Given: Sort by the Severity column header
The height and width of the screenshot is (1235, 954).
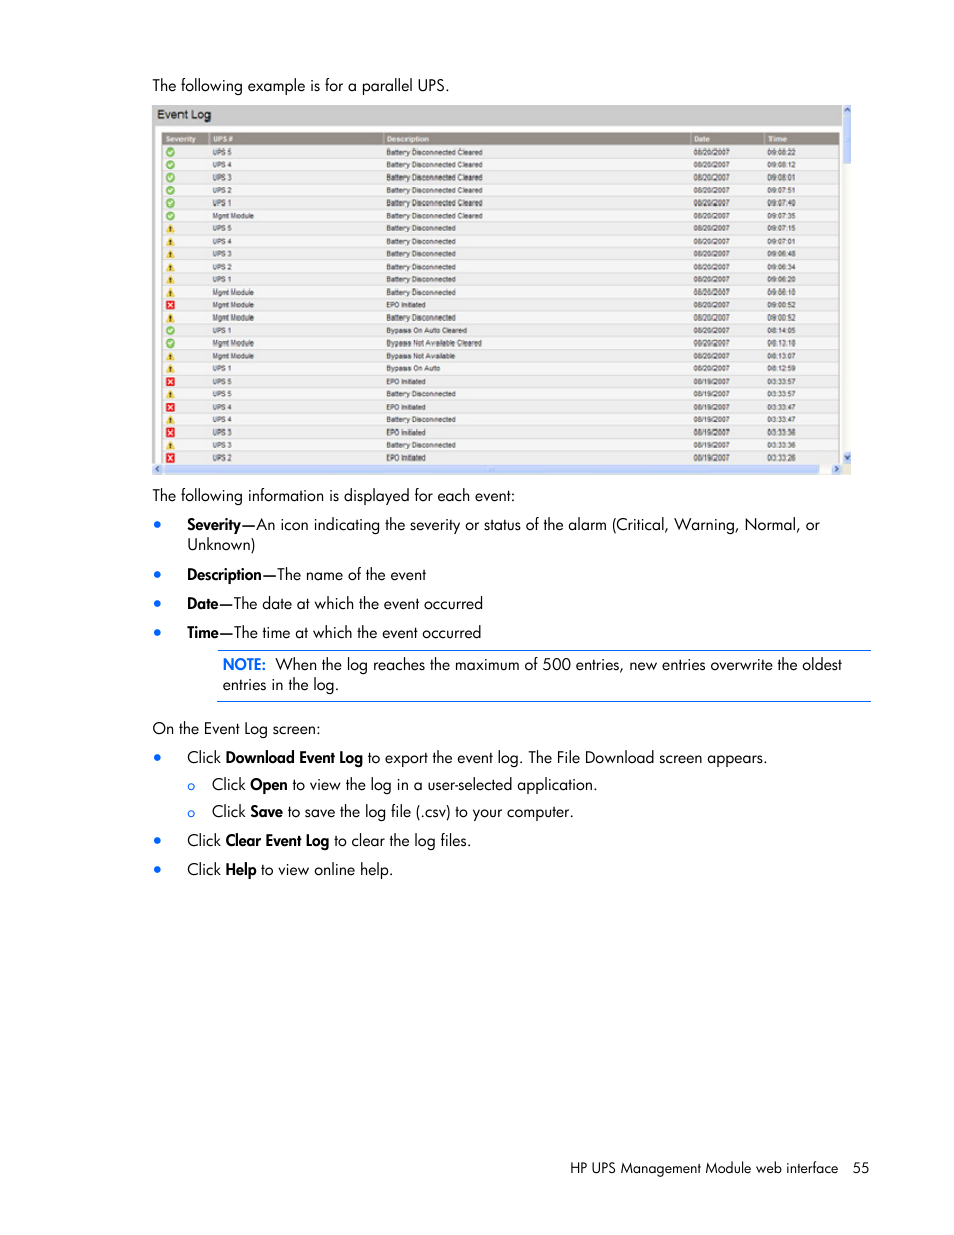Looking at the screenshot, I should tap(184, 139).
